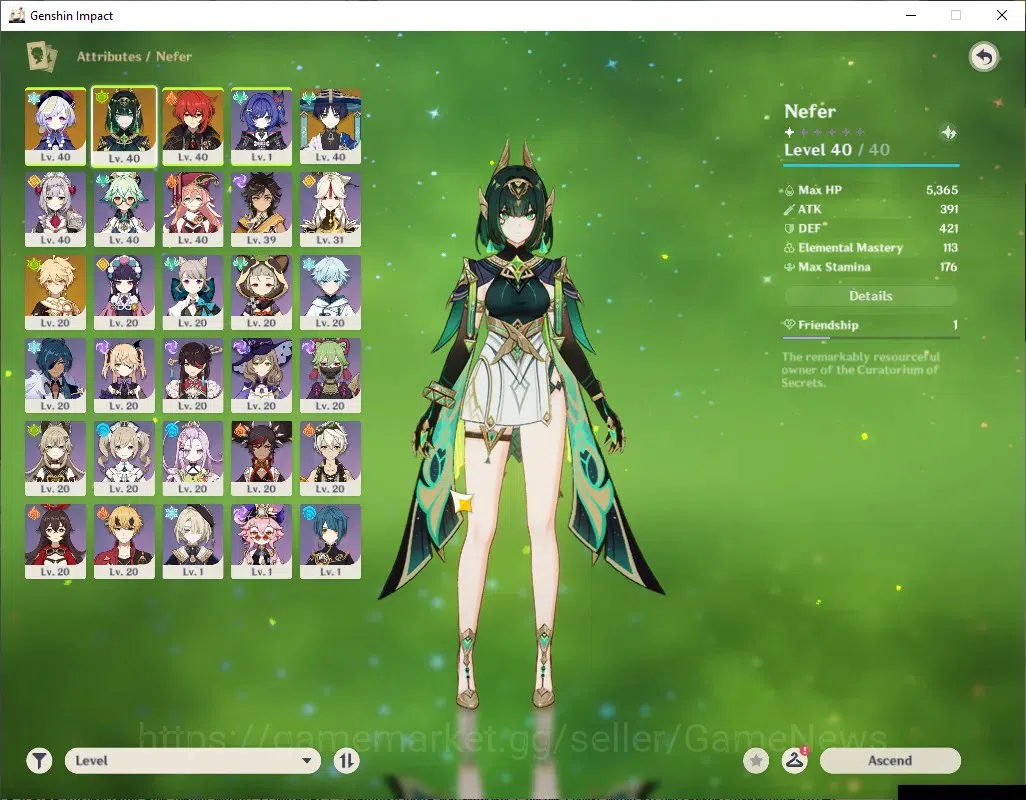Open the character filter funnel icon

tap(39, 761)
